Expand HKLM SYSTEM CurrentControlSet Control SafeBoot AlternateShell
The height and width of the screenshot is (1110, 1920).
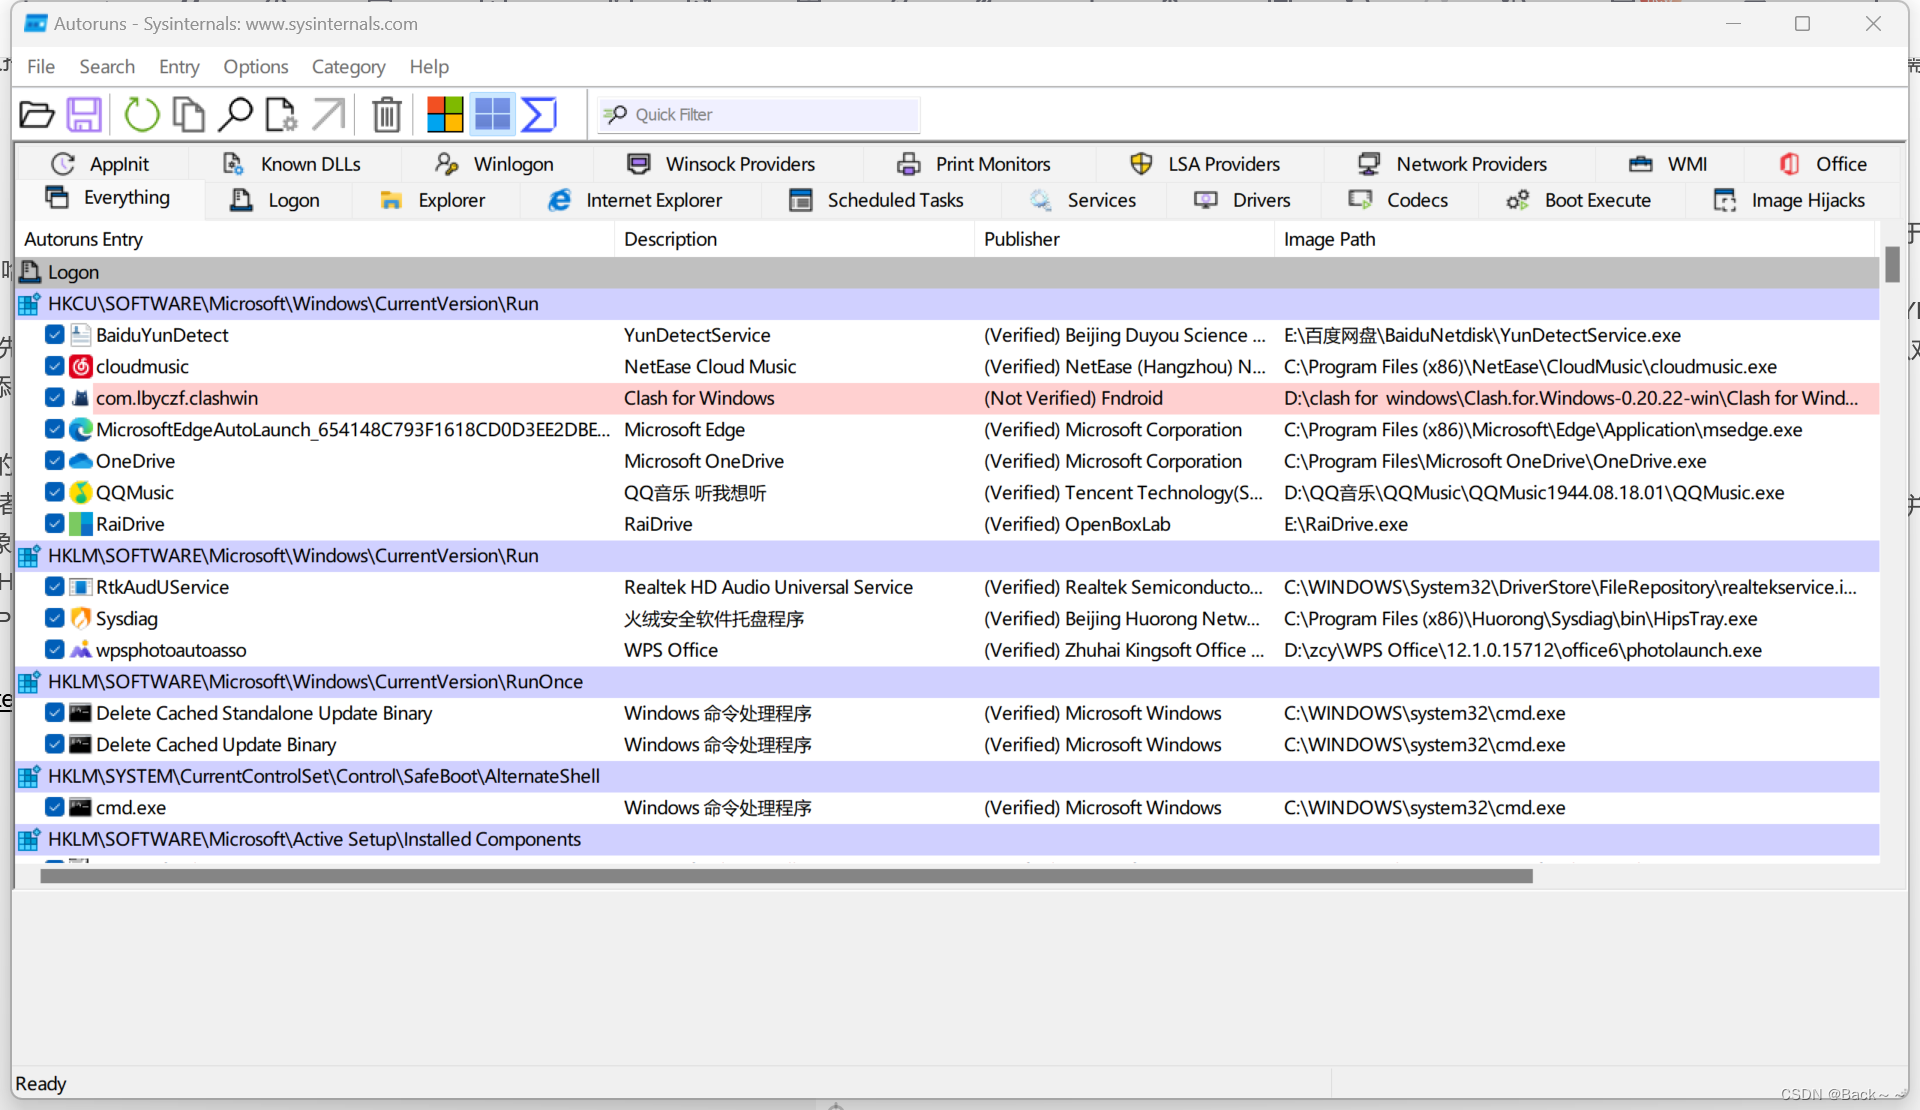click(x=29, y=776)
